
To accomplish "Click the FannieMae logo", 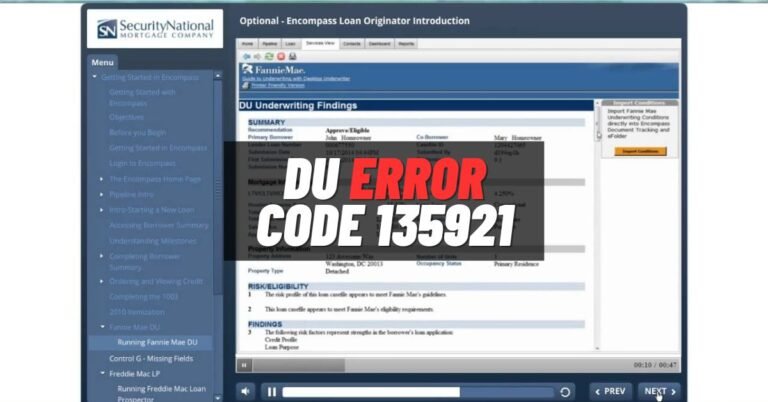I will pyautogui.click(x=274, y=70).
